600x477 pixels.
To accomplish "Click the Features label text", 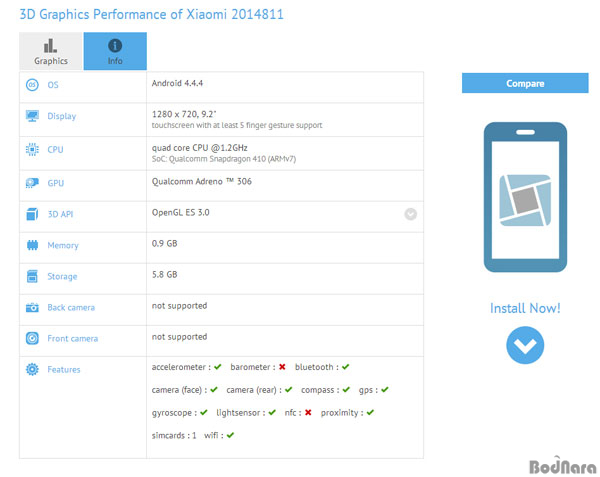I will coord(64,370).
